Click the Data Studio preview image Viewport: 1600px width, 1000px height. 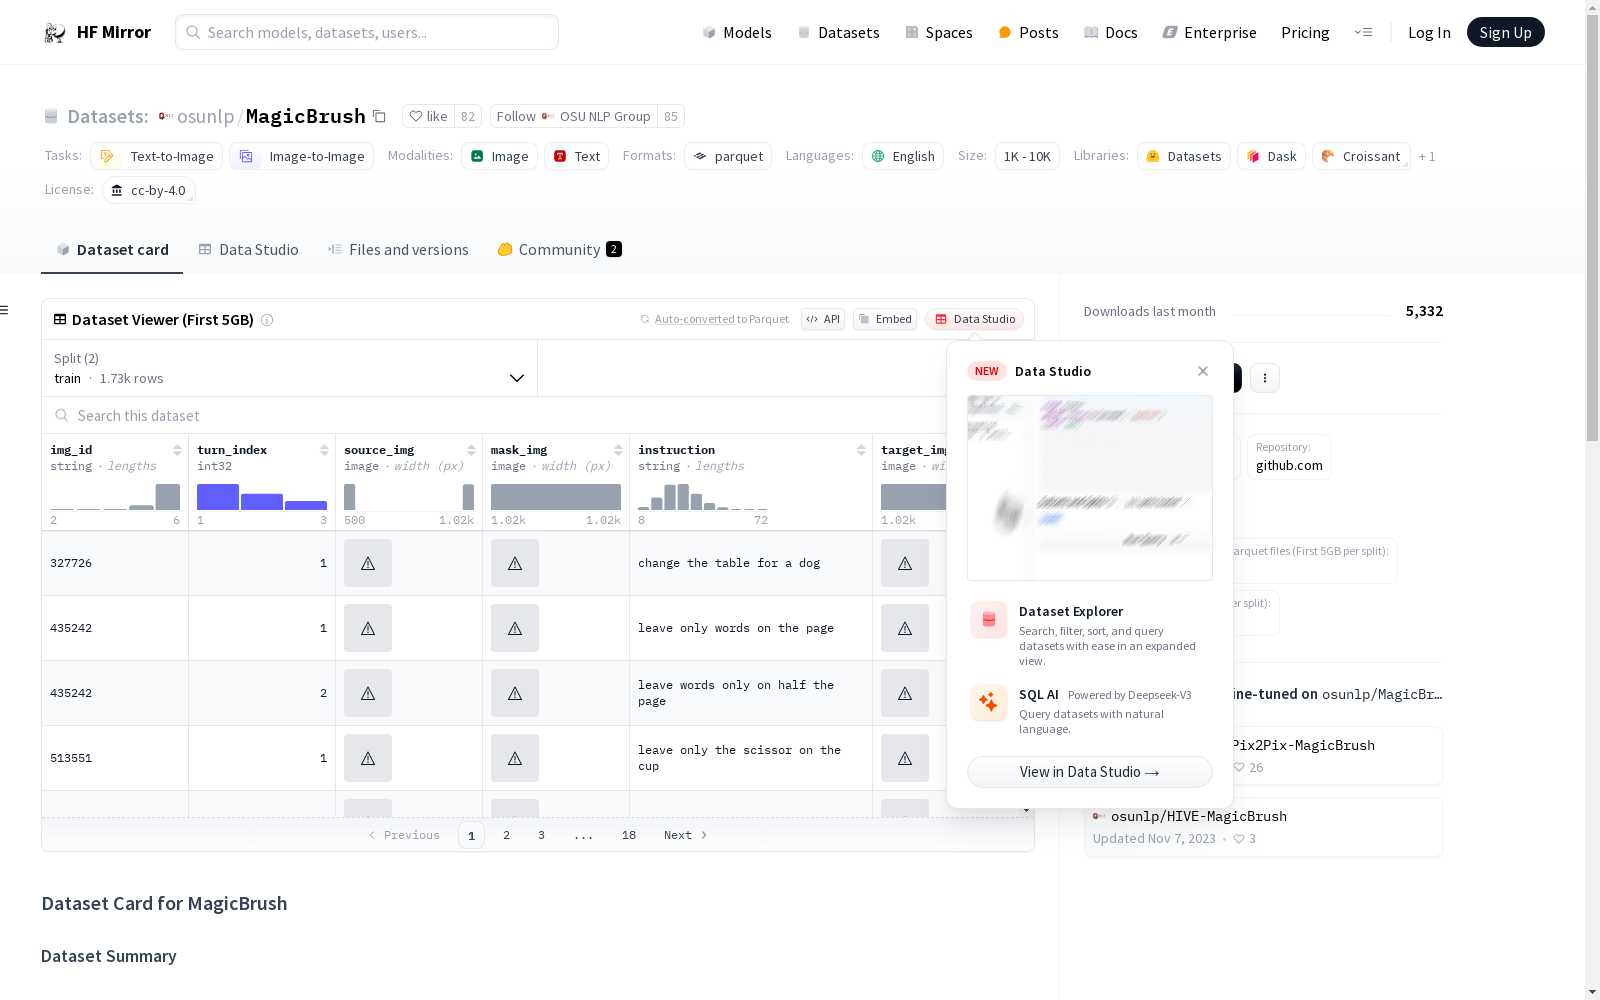(x=1090, y=488)
